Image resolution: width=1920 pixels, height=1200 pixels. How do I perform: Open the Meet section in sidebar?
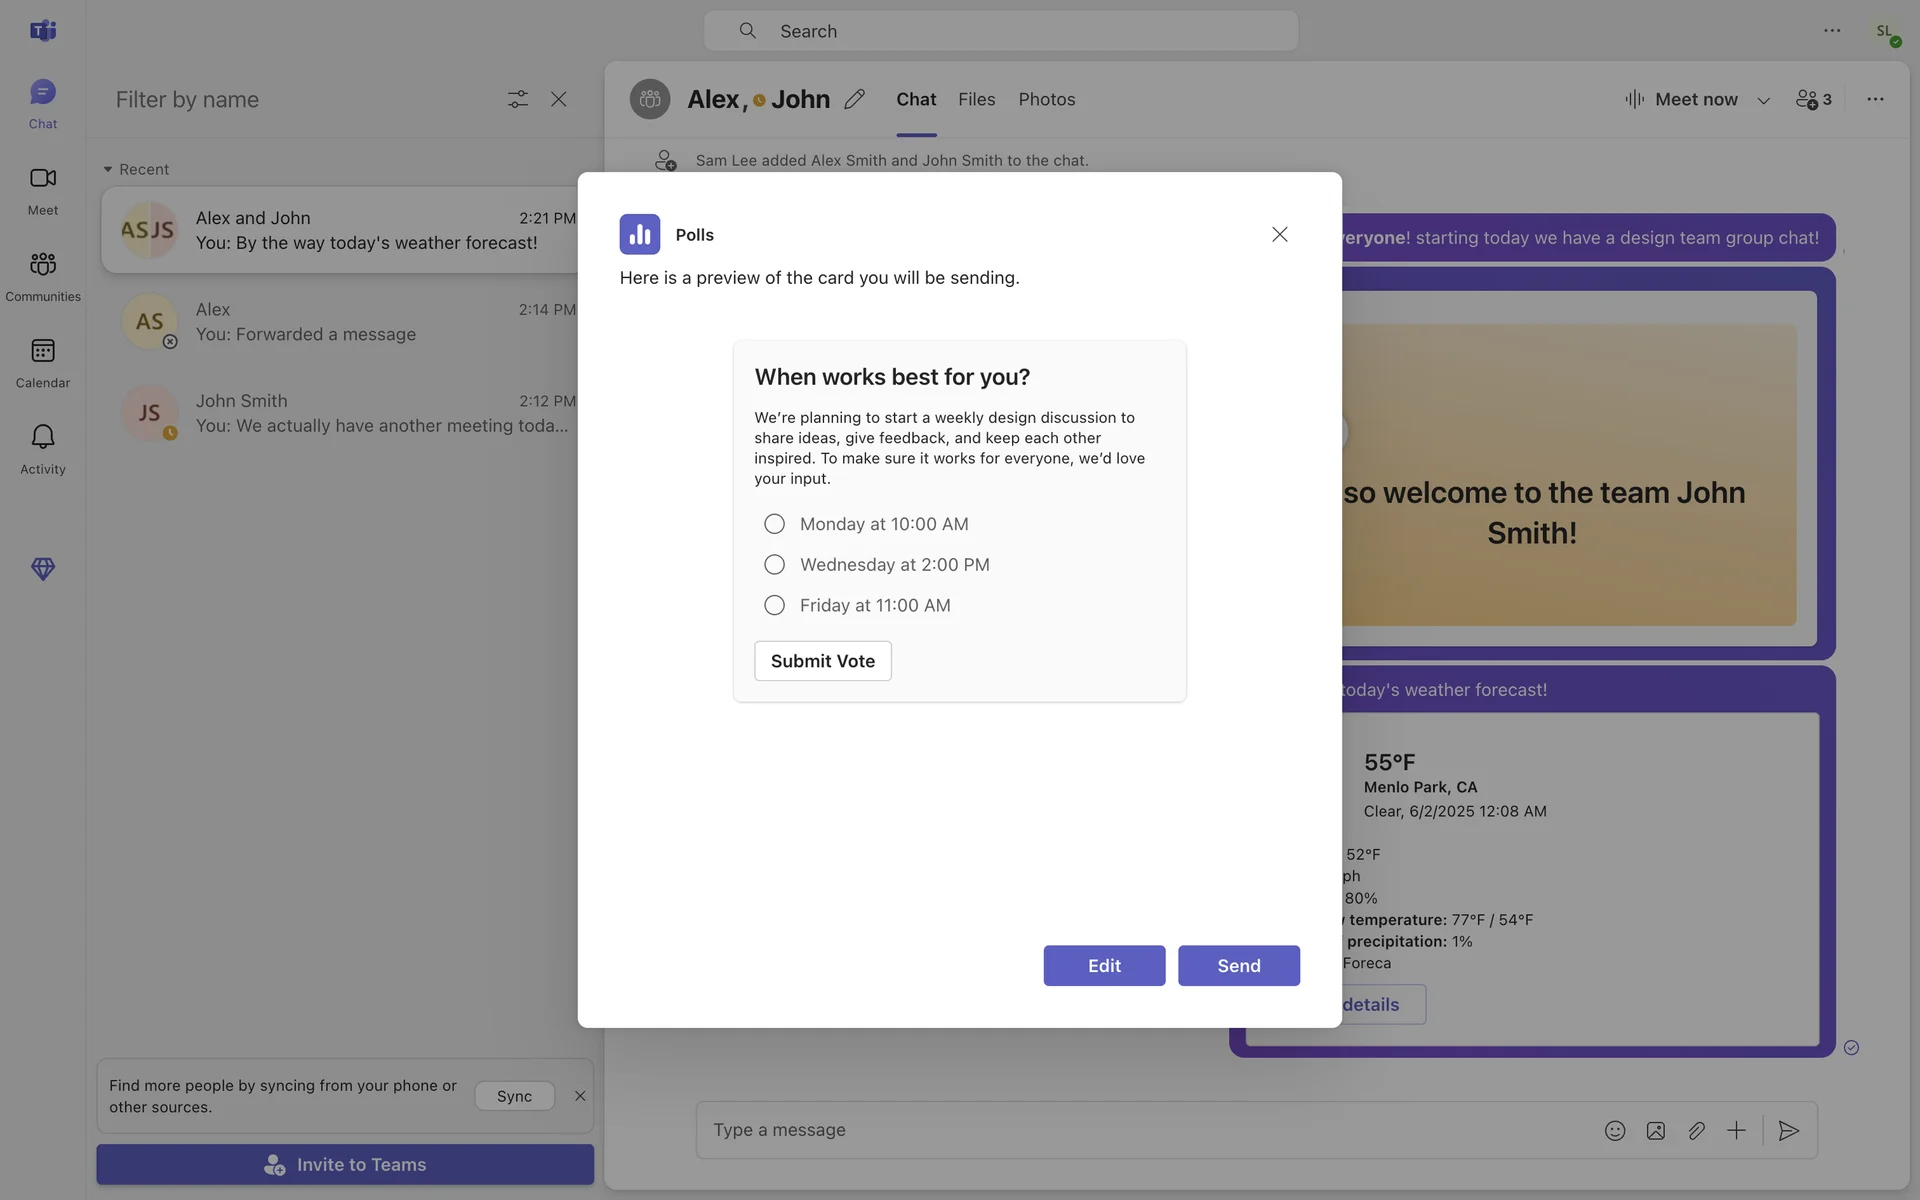(42, 189)
